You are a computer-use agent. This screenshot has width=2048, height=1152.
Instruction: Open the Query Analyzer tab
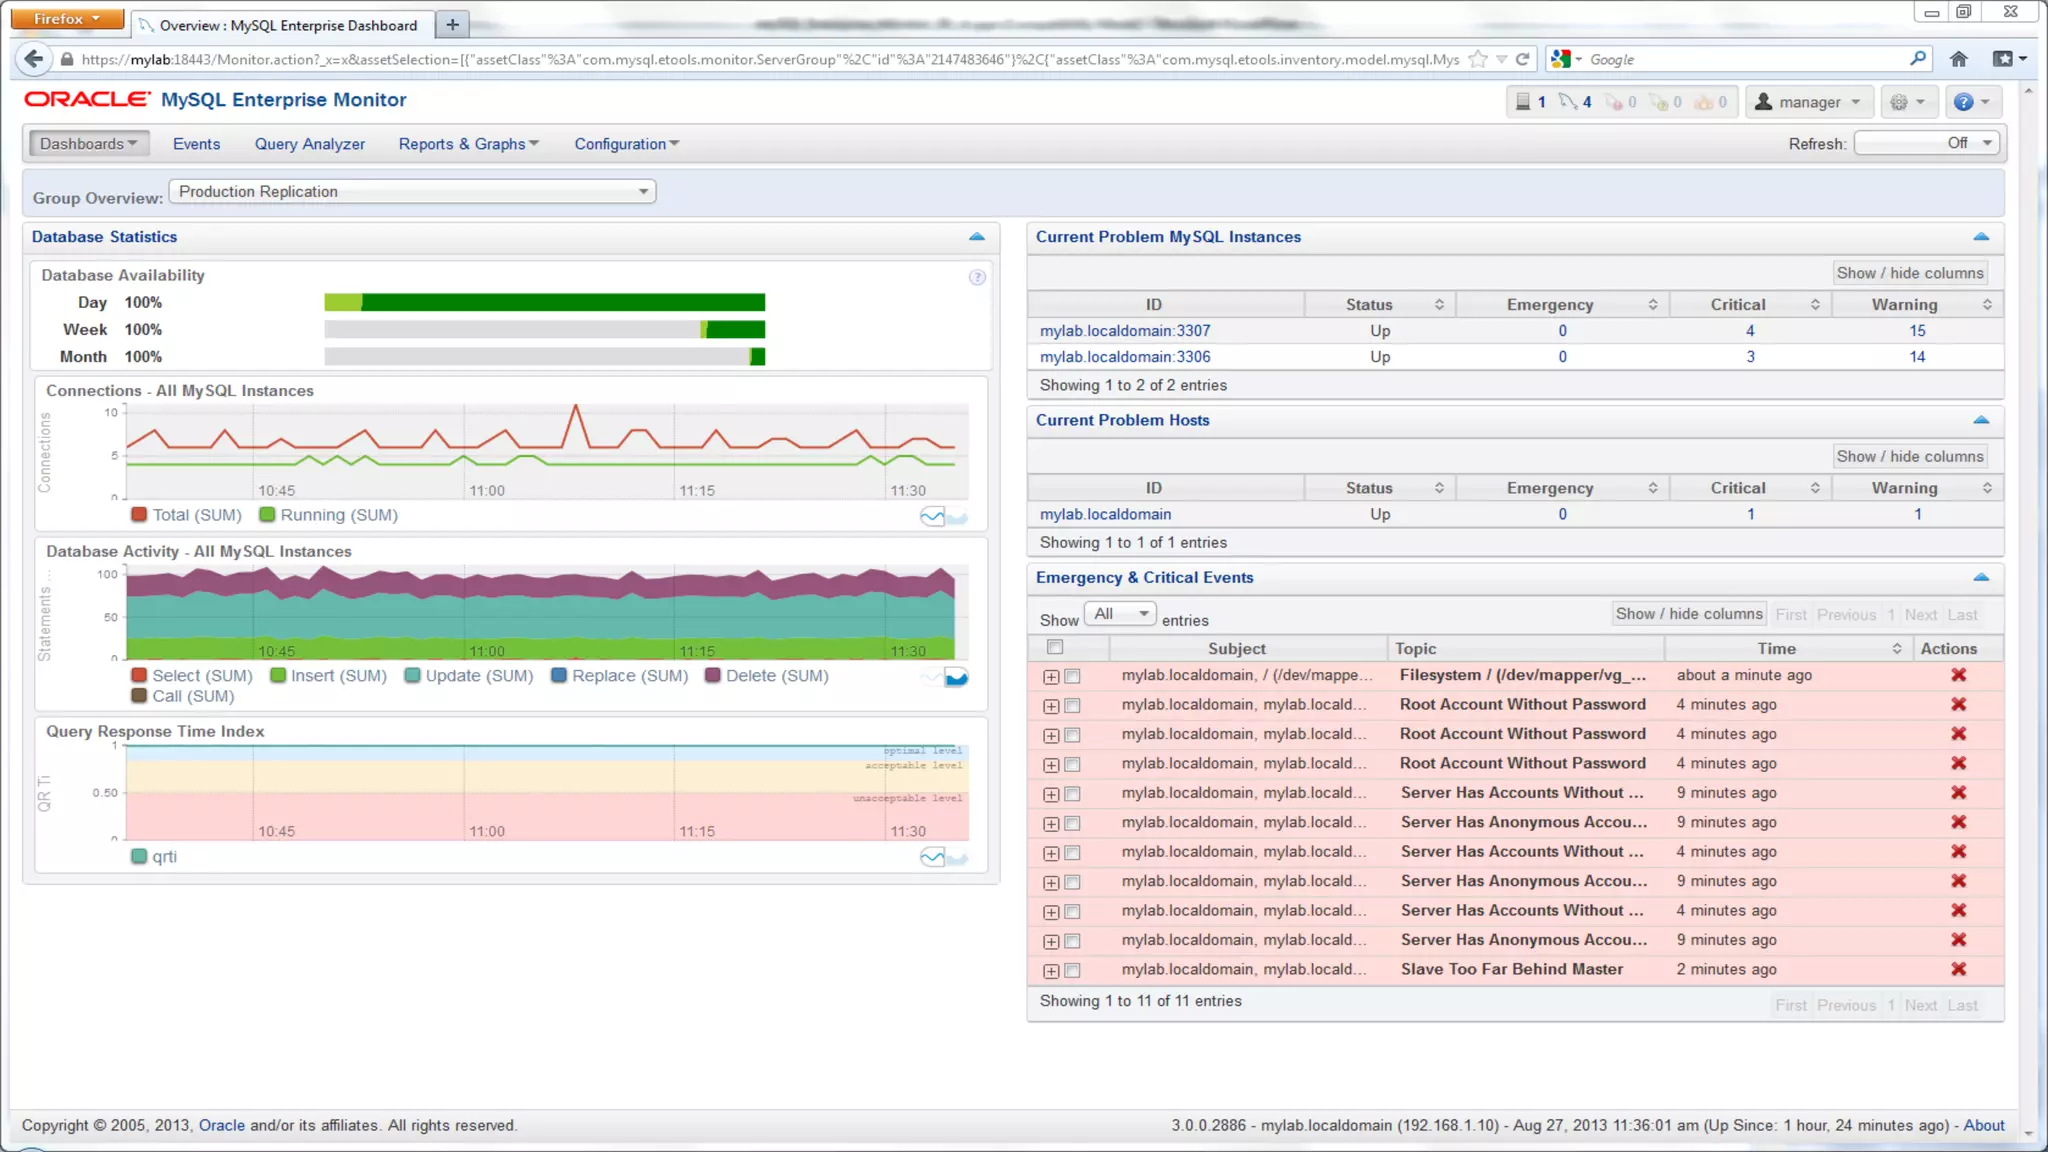[309, 144]
